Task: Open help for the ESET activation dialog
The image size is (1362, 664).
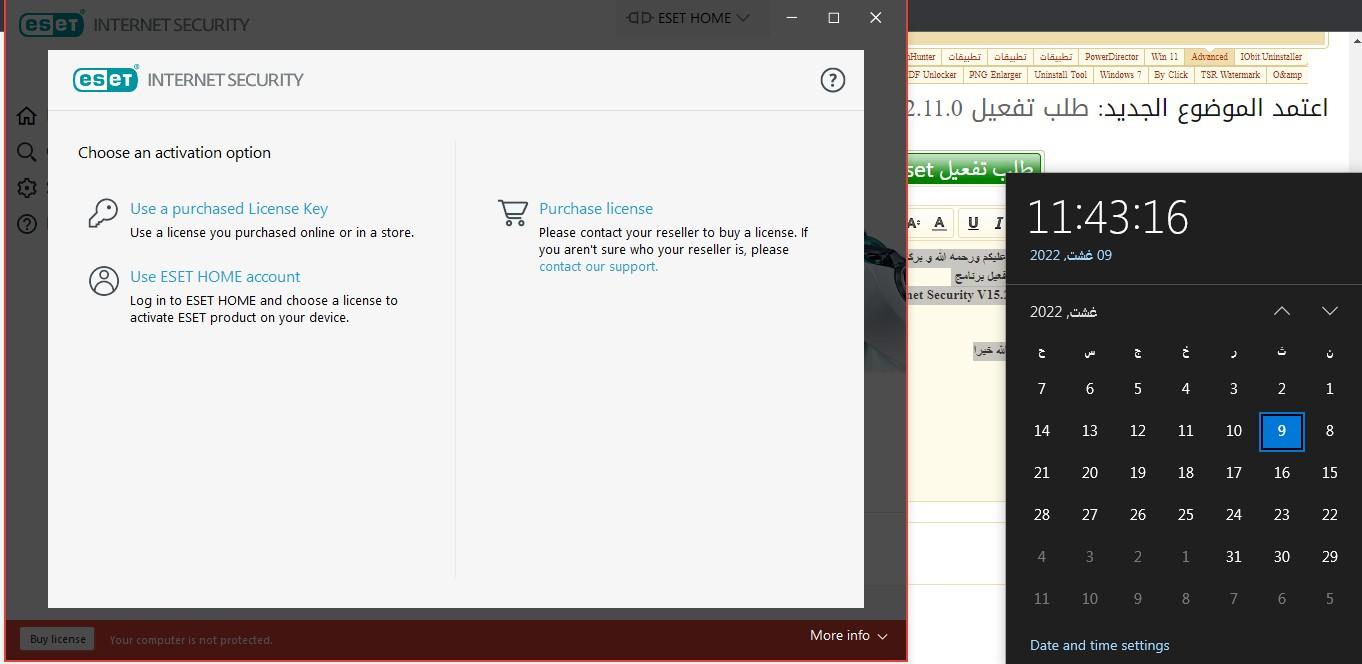Action: click(x=832, y=80)
